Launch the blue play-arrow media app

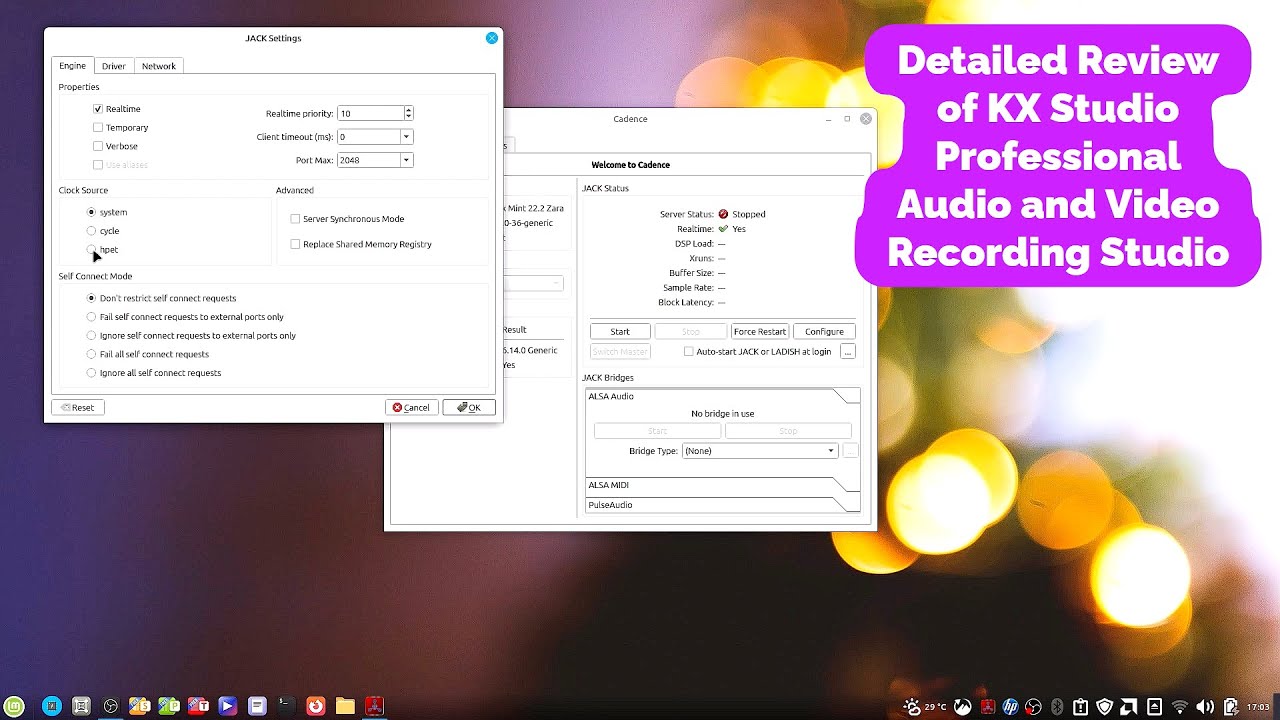tap(227, 706)
